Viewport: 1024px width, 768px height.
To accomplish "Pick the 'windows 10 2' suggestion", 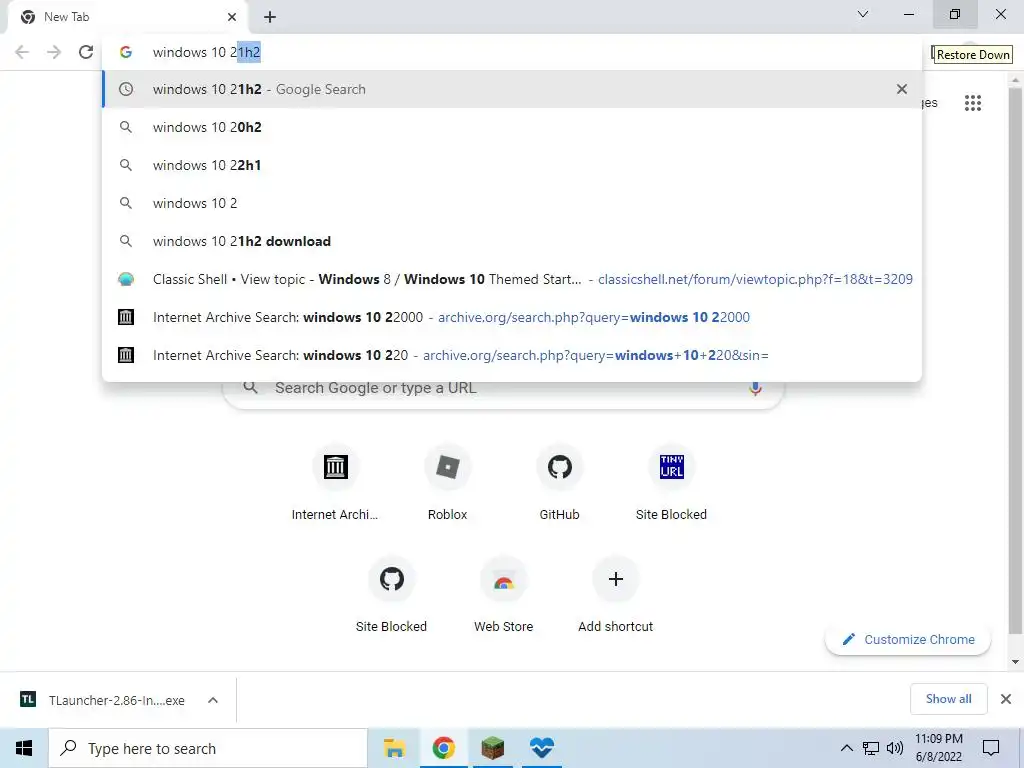I will pyautogui.click(x=512, y=203).
